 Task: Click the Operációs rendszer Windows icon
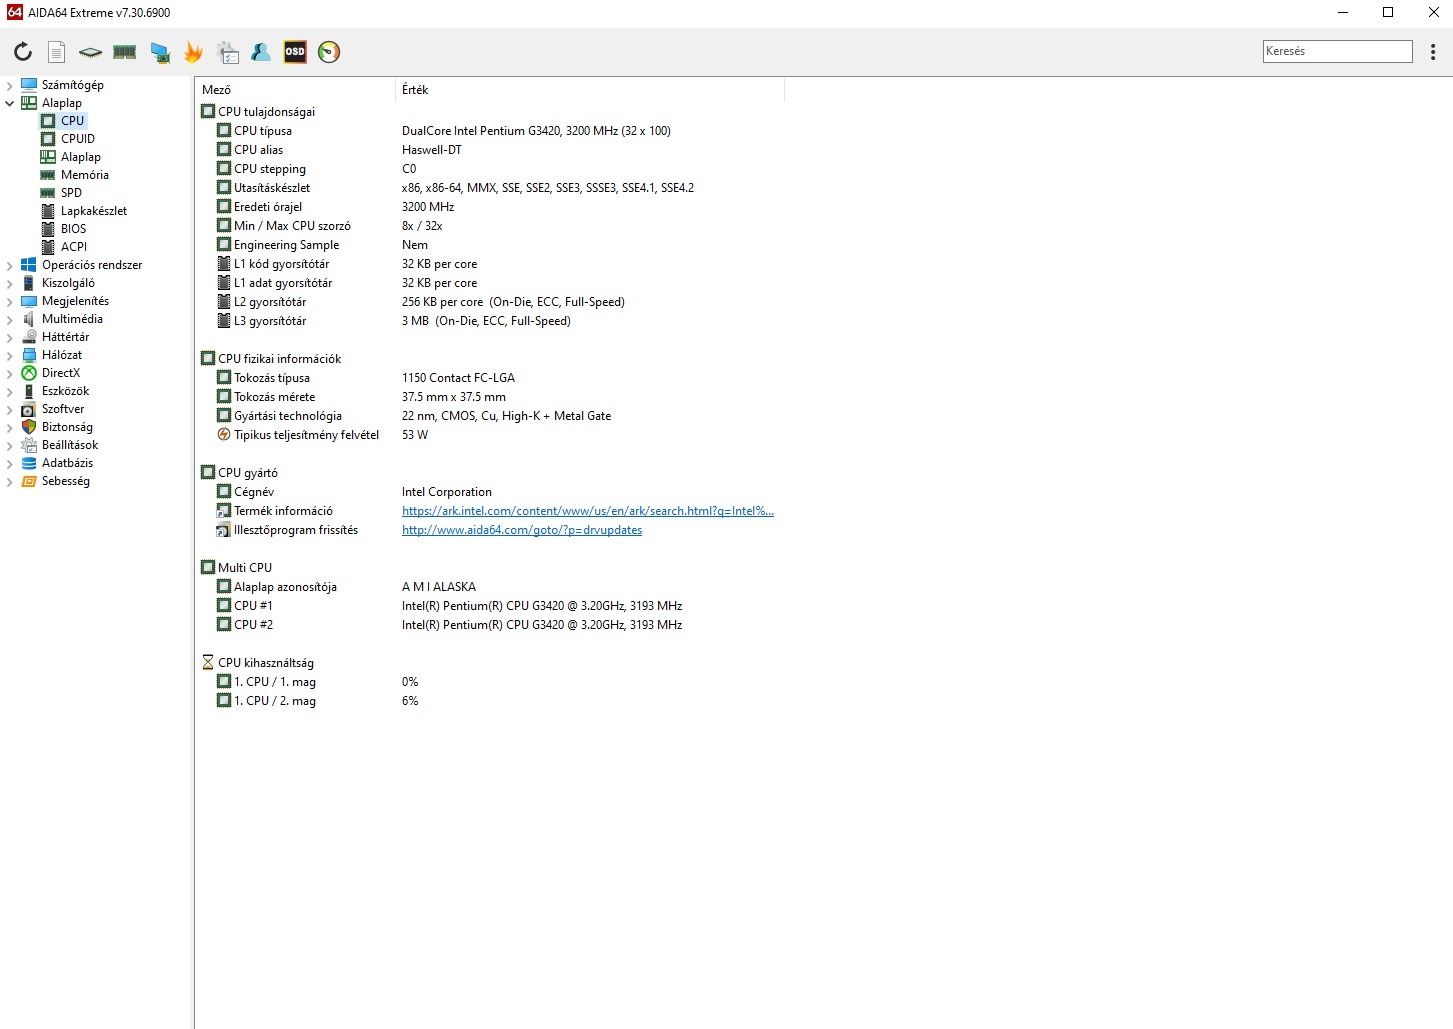point(29,265)
